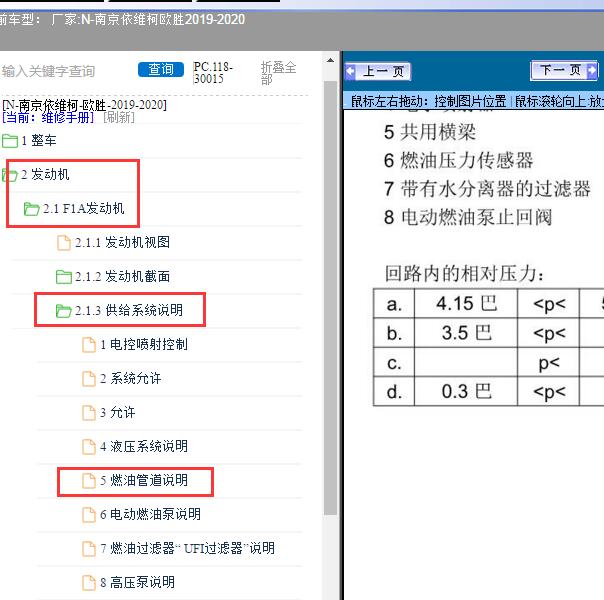Click the tree panel scrollbar up arrow
Viewport: 604px width, 600px height.
(x=330, y=60)
